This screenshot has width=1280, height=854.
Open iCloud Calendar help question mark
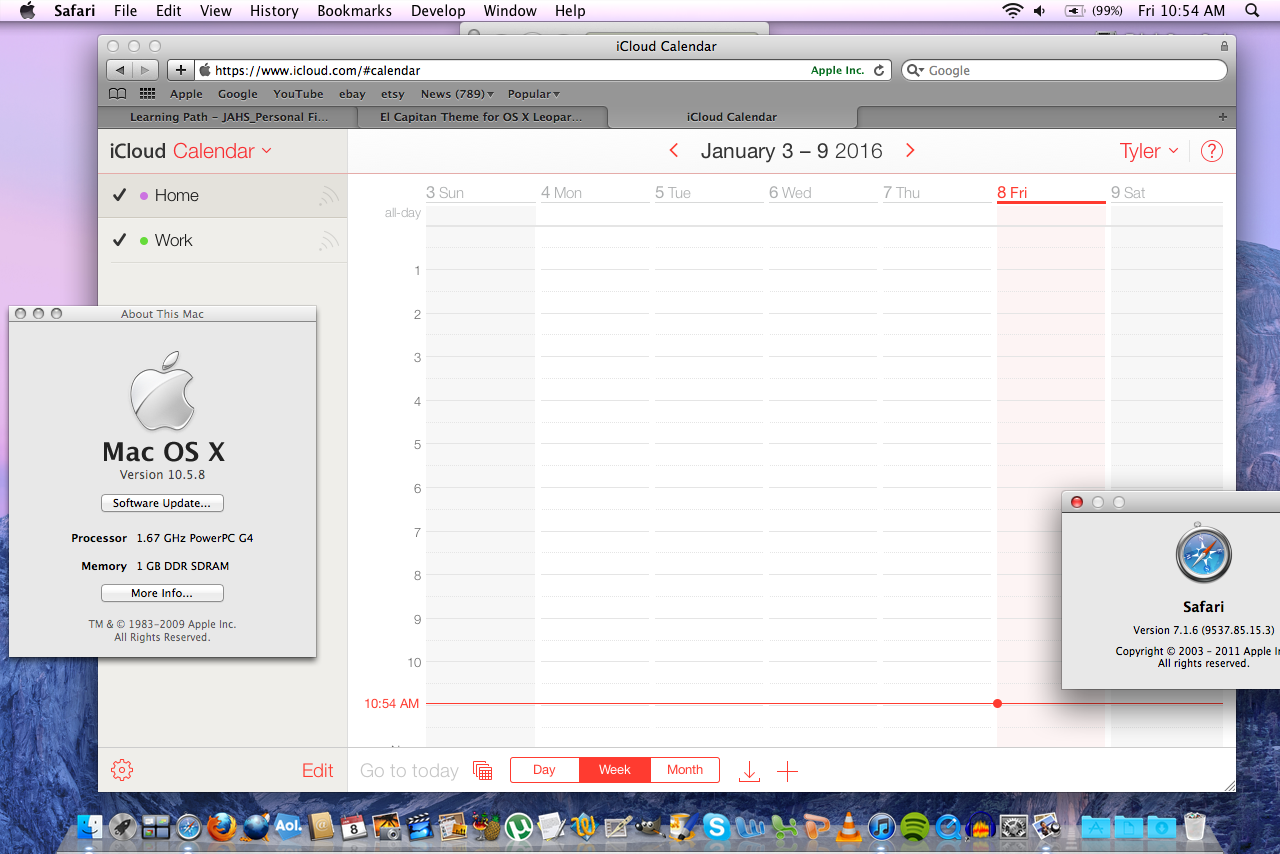1211,151
